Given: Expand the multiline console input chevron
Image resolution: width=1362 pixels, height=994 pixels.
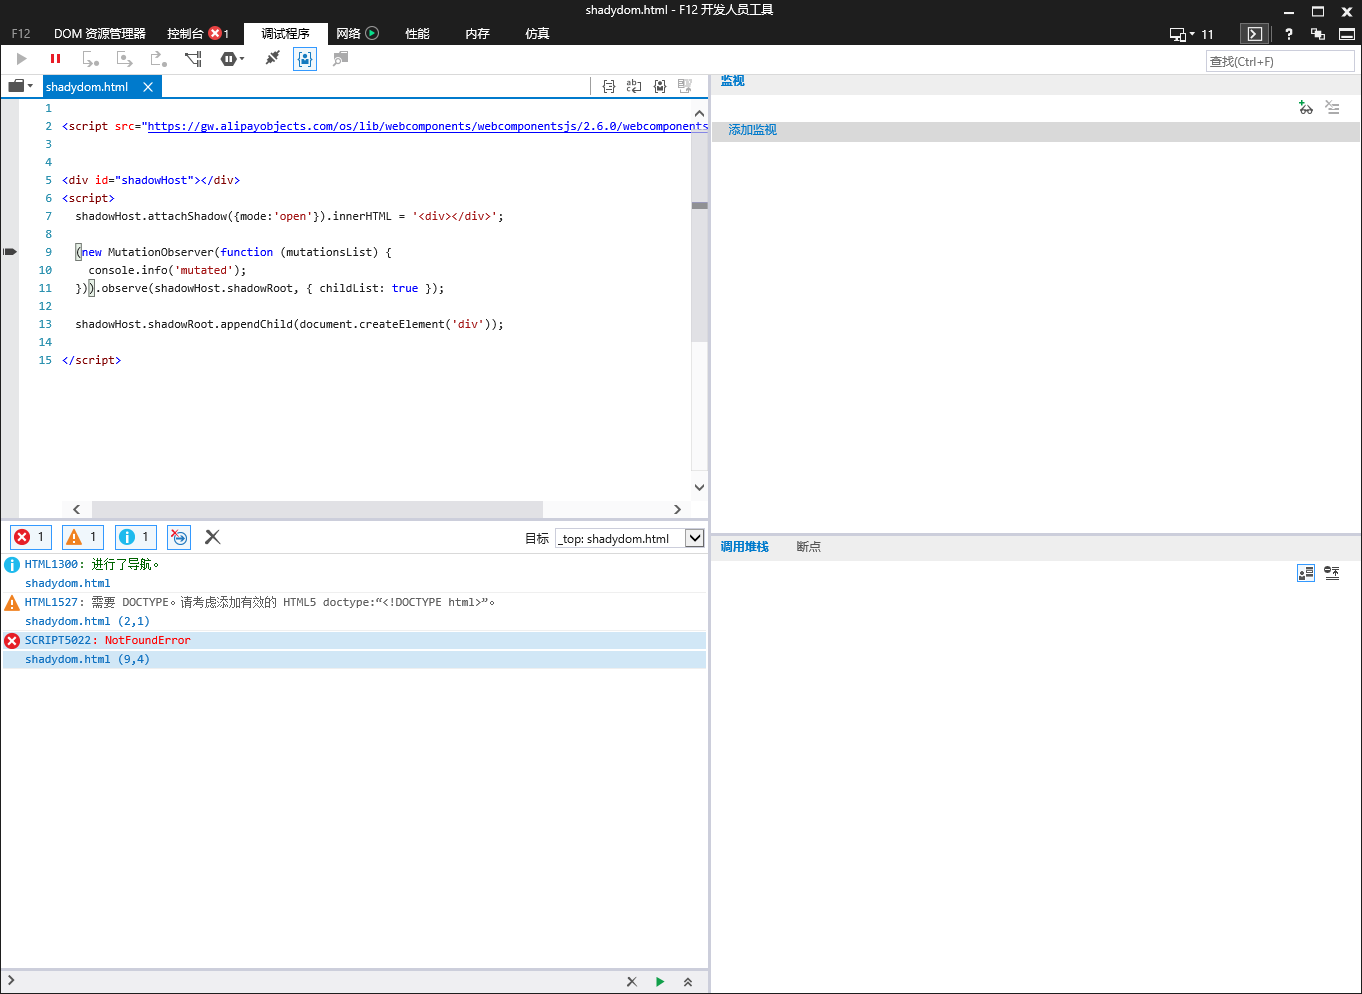Looking at the screenshot, I should coord(688,982).
